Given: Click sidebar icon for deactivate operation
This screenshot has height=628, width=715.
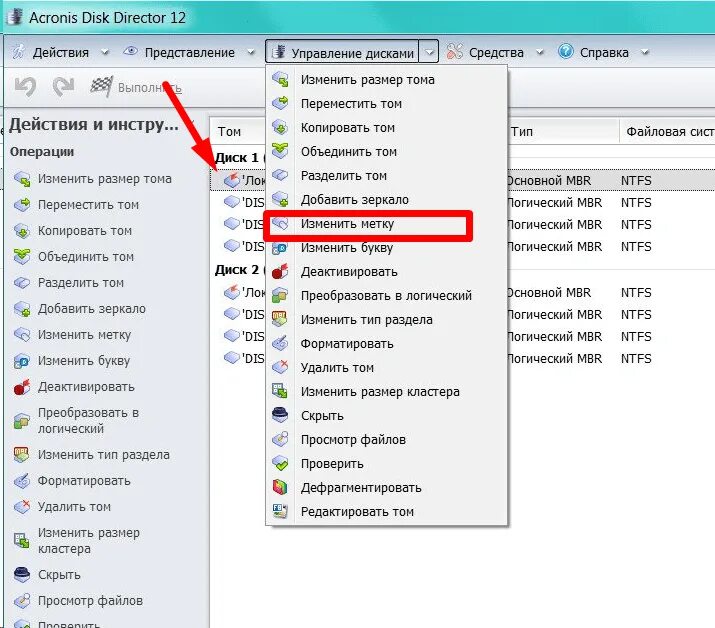Looking at the screenshot, I should point(22,387).
